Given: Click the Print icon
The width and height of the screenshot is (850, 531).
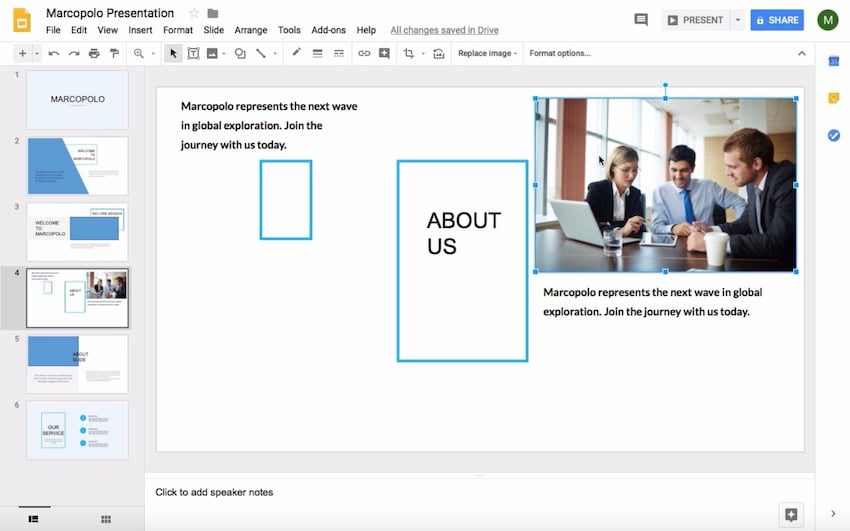Looking at the screenshot, I should click(x=93, y=53).
